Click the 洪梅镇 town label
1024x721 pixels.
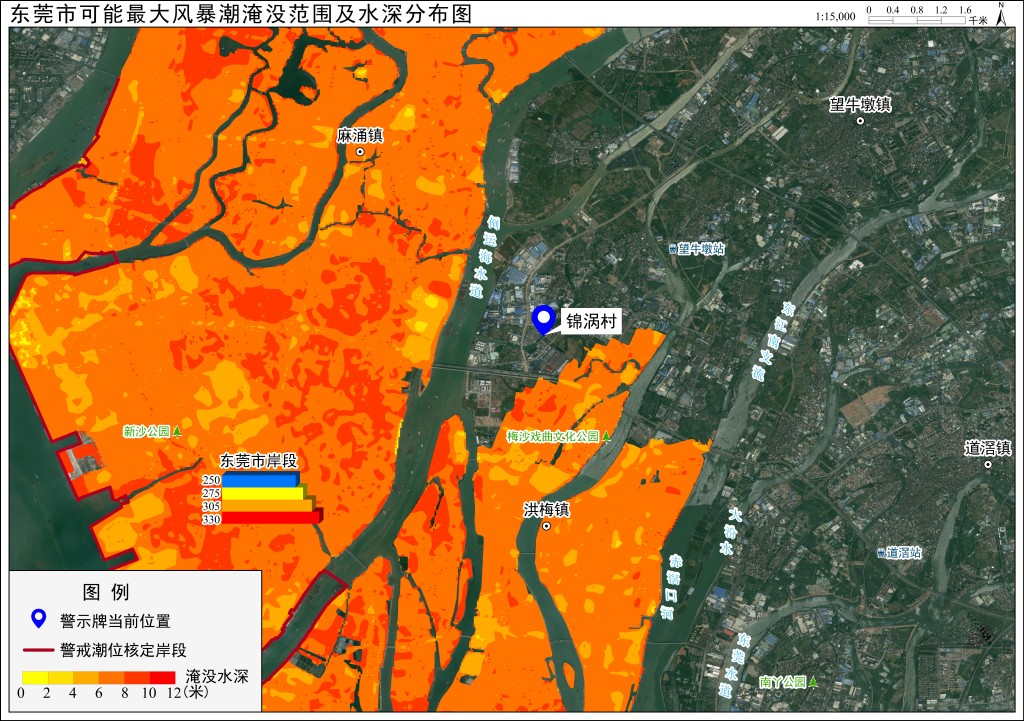547,509
